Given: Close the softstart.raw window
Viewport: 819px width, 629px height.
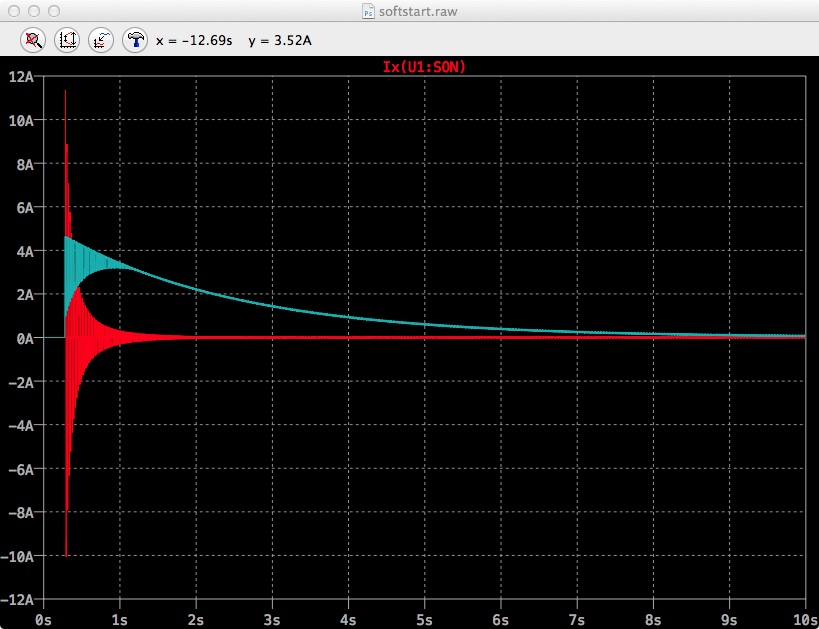Looking at the screenshot, I should pos(14,11).
